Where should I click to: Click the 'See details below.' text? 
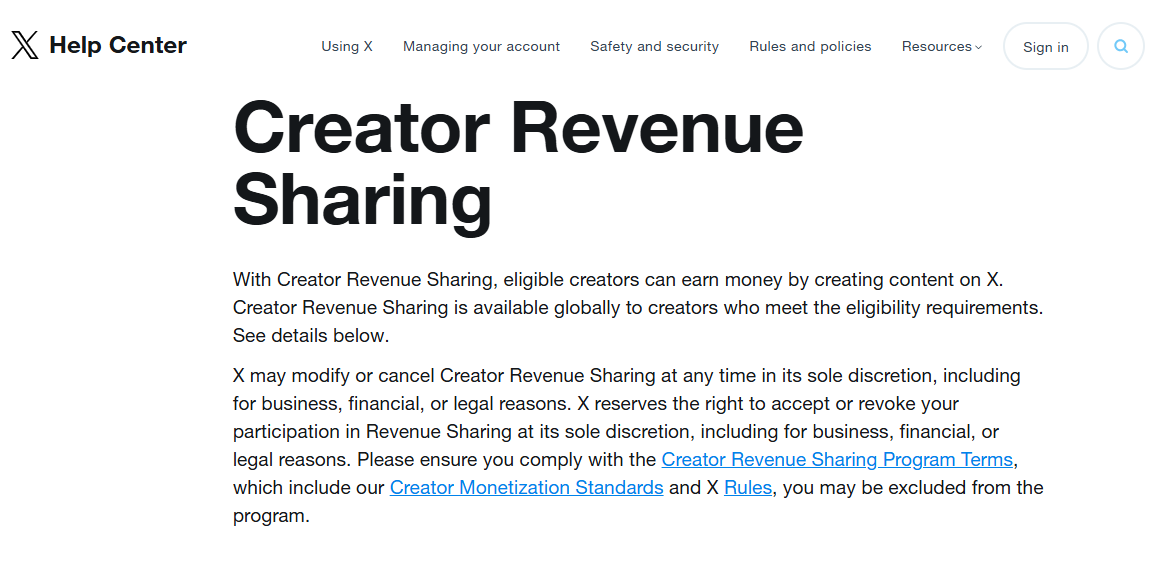[311, 336]
